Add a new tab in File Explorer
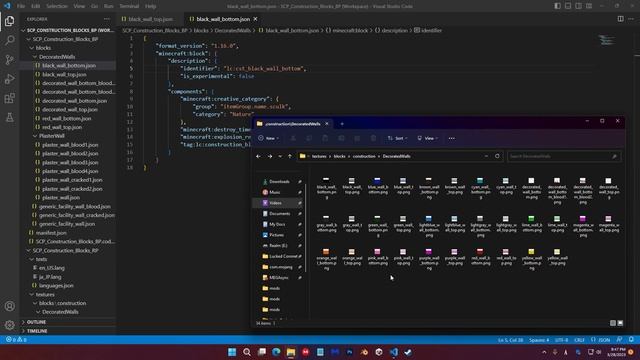Screen dimensions: 640x360 (x=342, y=124)
